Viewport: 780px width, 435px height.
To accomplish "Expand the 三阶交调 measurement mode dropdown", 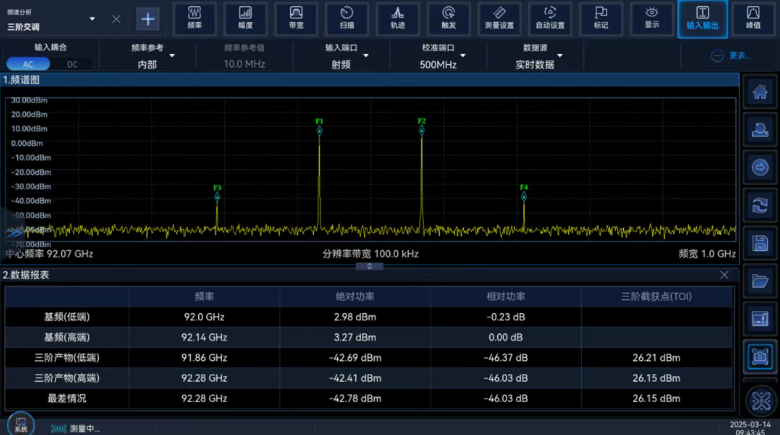I will pos(52,19).
